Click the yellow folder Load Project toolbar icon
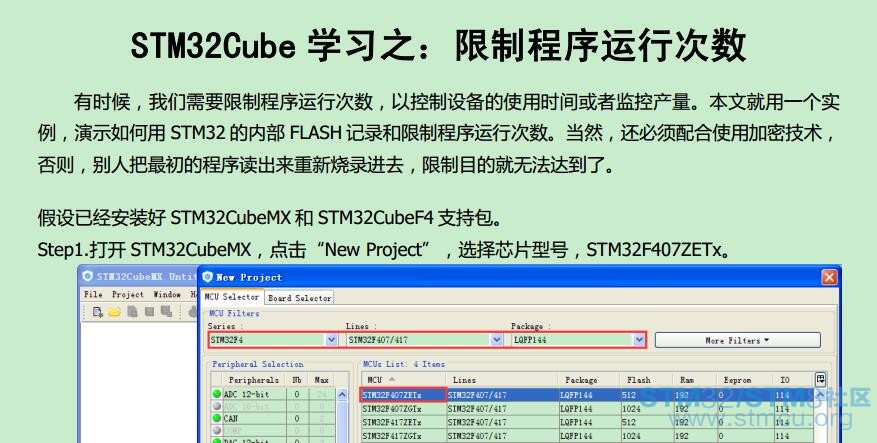 (x=115, y=312)
